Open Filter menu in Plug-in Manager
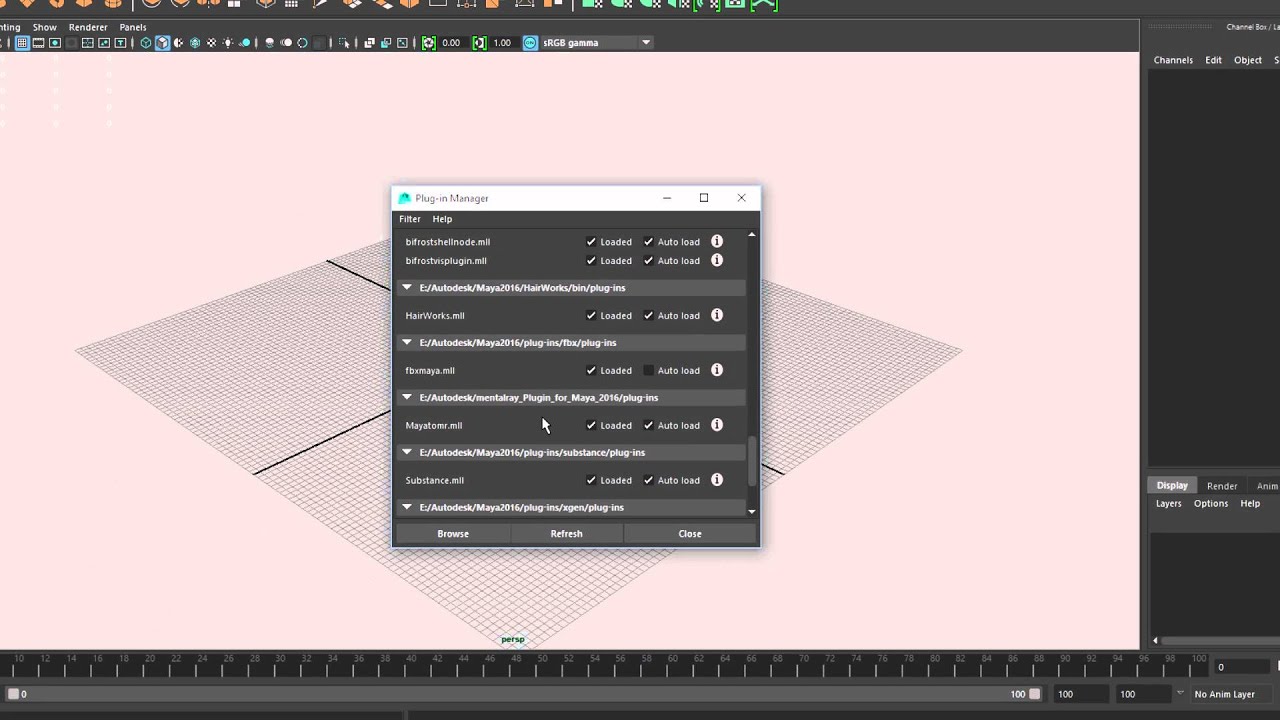This screenshot has width=1280, height=720. pyautogui.click(x=410, y=219)
